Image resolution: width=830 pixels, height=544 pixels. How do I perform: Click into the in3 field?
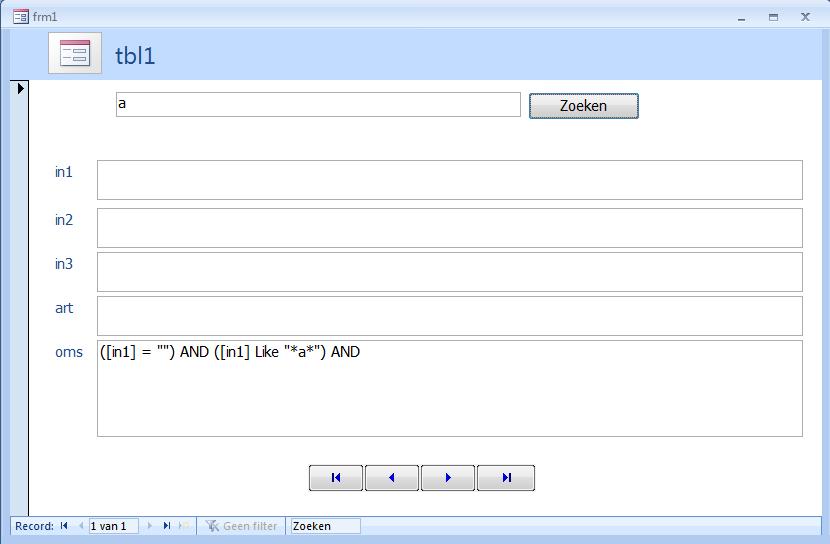(449, 272)
